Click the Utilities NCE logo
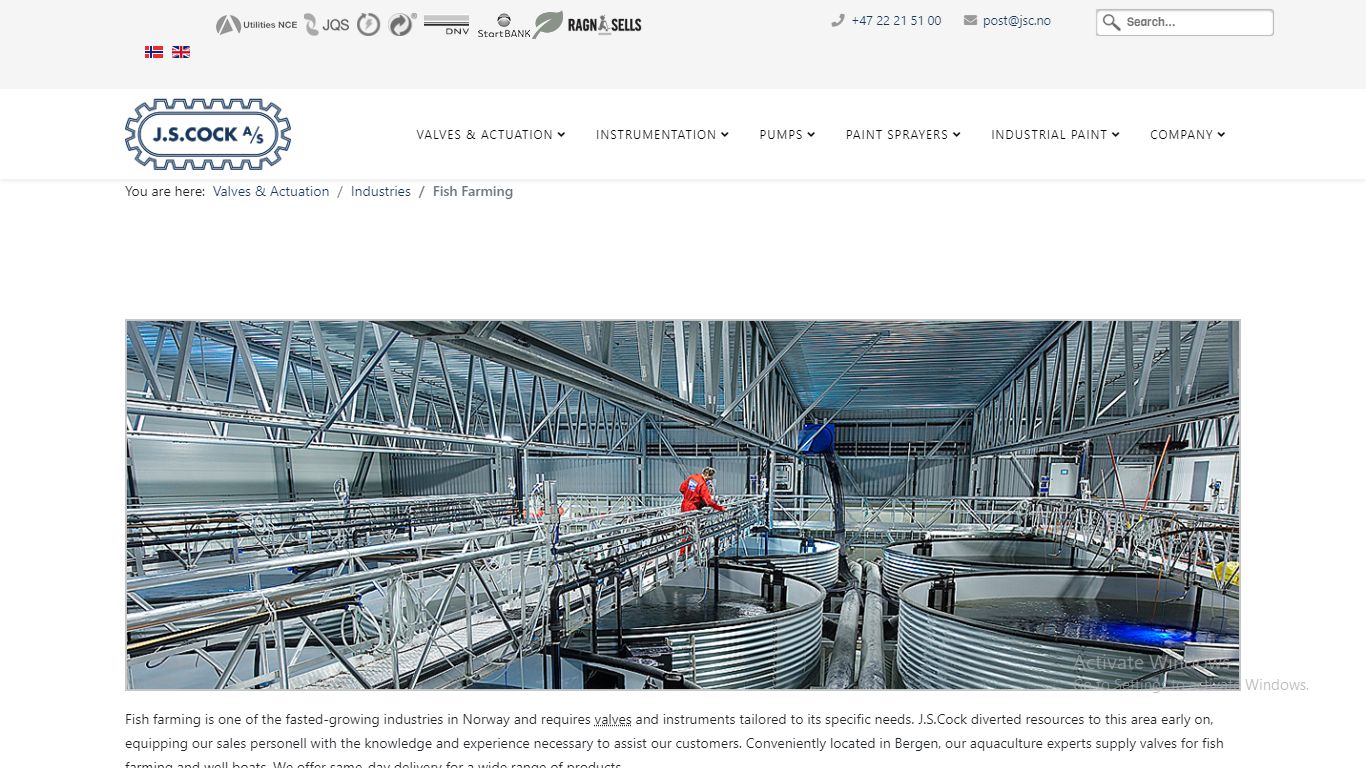This screenshot has height=768, width=1366. click(257, 25)
